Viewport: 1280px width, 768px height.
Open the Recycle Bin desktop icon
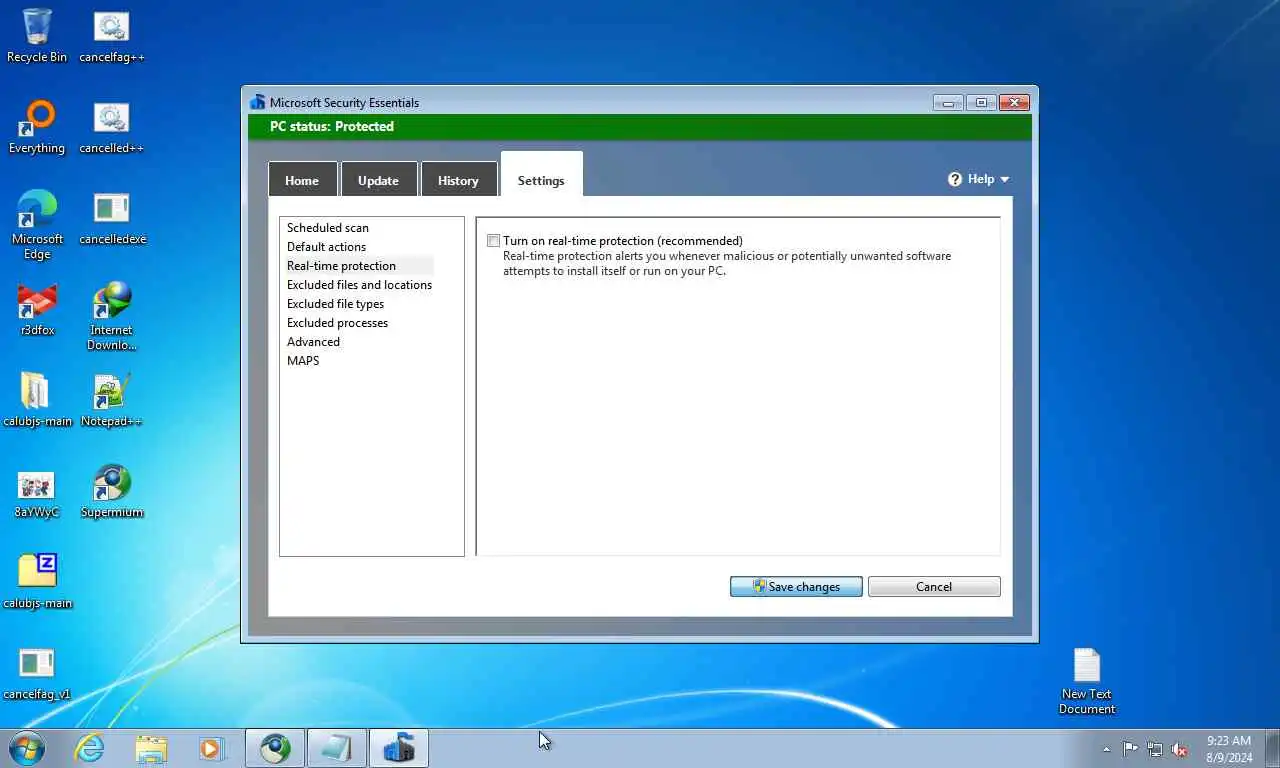click(37, 36)
